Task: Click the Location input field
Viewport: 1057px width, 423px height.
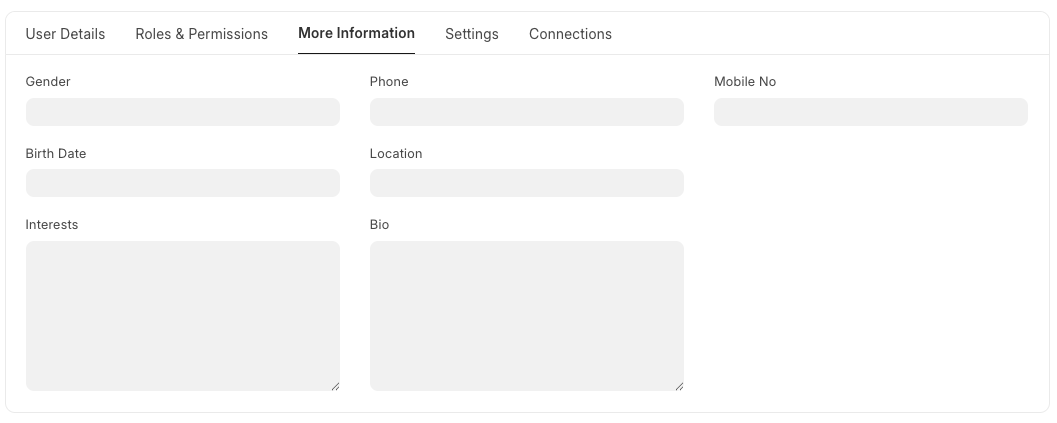Action: [526, 183]
